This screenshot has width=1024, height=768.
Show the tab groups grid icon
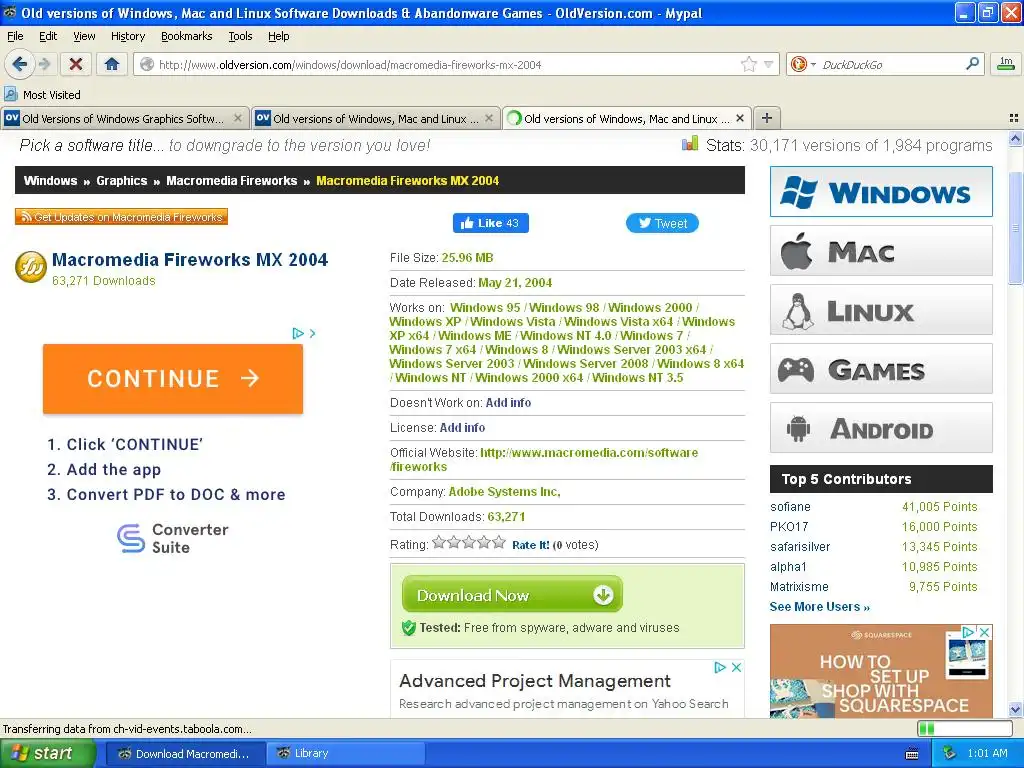pyautogui.click(x=1014, y=118)
